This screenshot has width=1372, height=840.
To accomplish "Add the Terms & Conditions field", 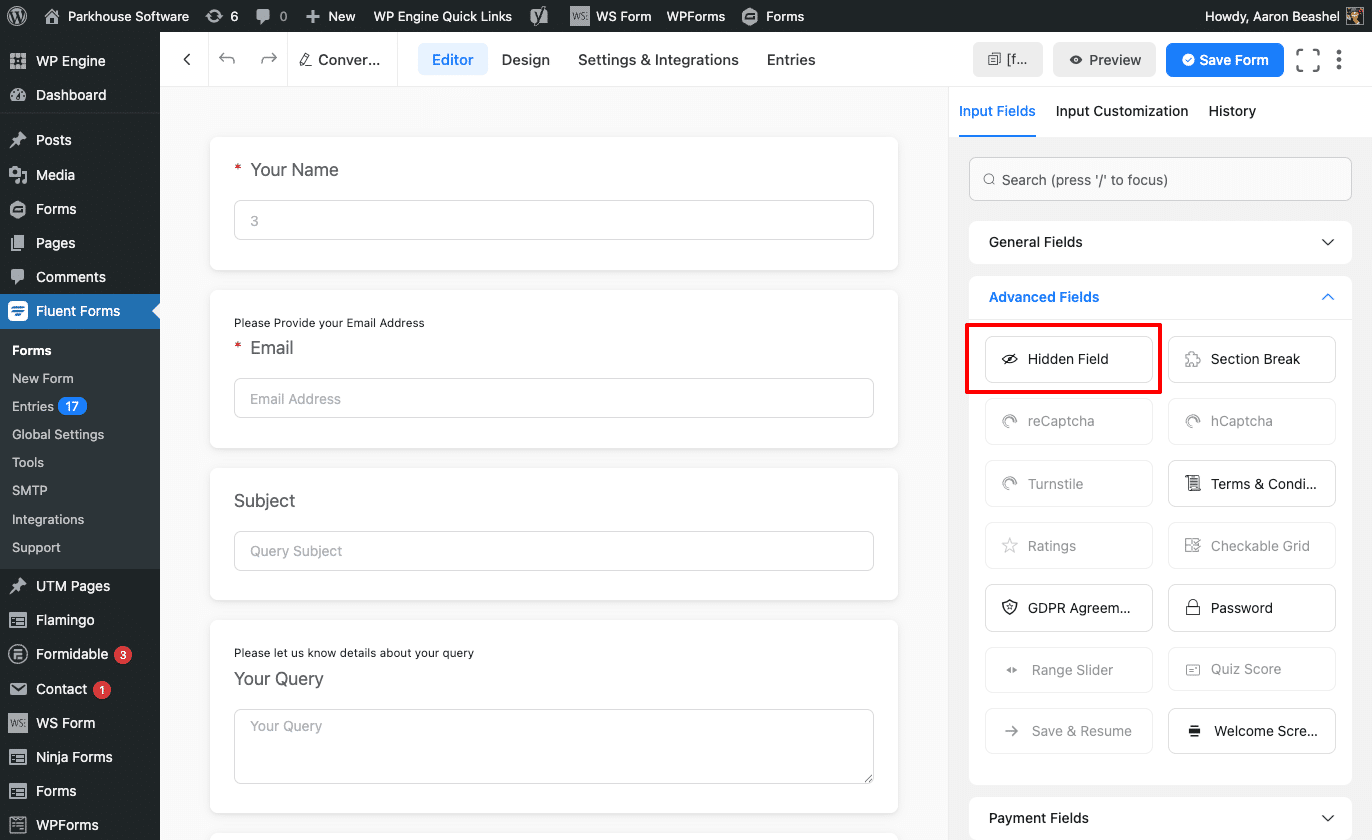I will 1251,484.
